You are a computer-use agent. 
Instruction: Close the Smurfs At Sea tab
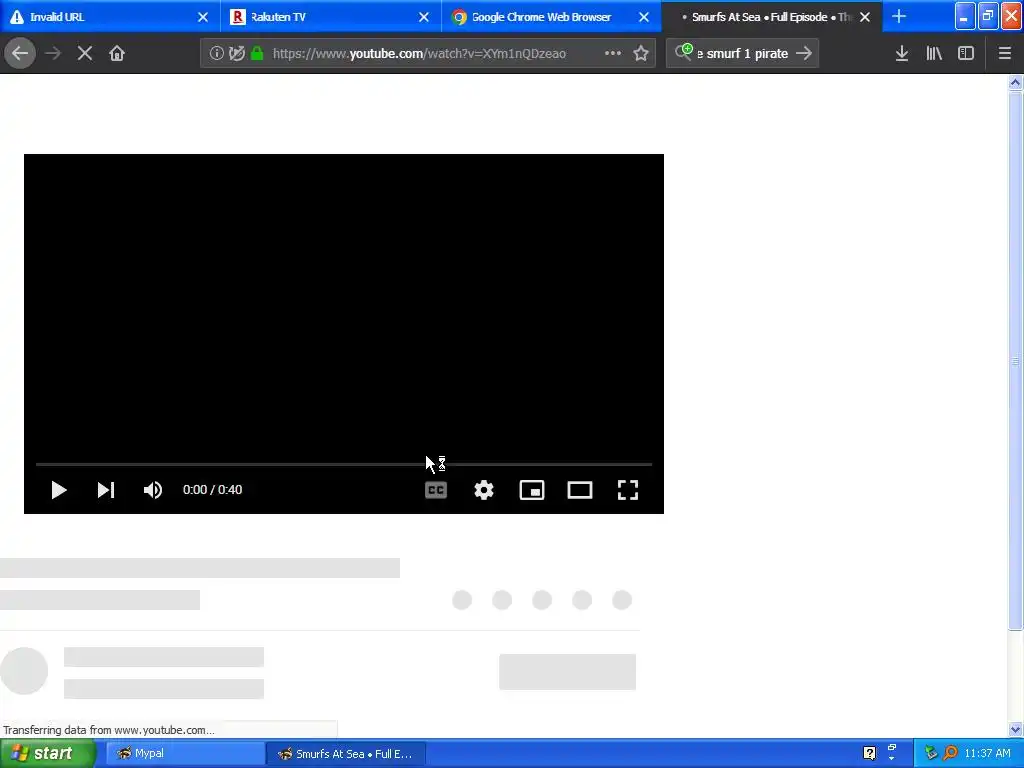(x=865, y=17)
